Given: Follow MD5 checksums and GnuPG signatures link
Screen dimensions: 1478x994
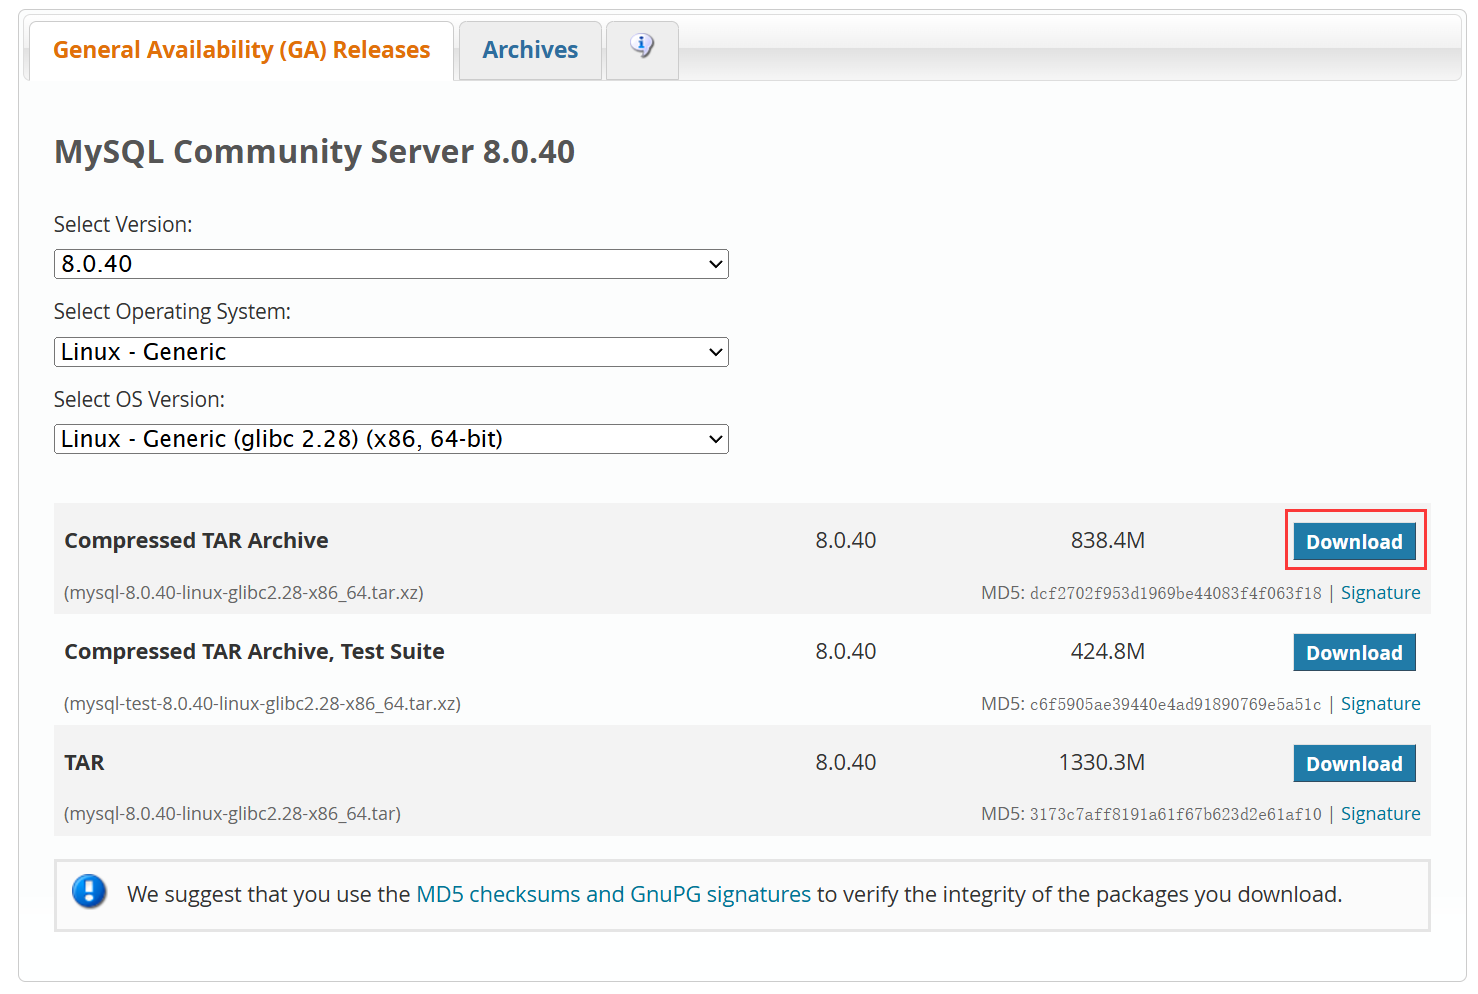Looking at the screenshot, I should tap(613, 894).
